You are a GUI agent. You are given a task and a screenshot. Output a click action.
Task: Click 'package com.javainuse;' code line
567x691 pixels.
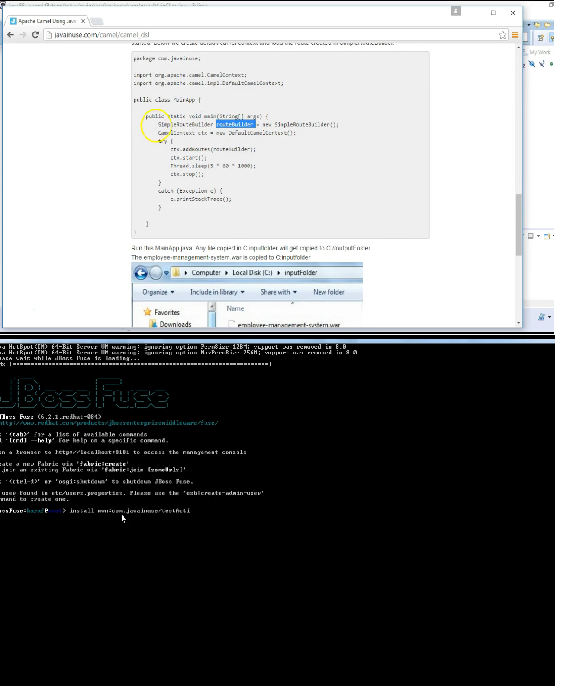click(167, 59)
